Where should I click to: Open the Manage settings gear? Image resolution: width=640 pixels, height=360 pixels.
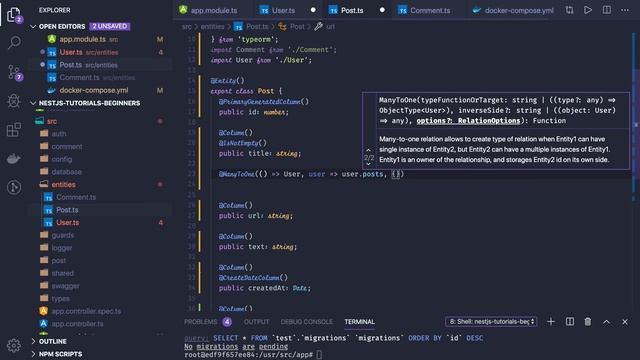[14, 345]
